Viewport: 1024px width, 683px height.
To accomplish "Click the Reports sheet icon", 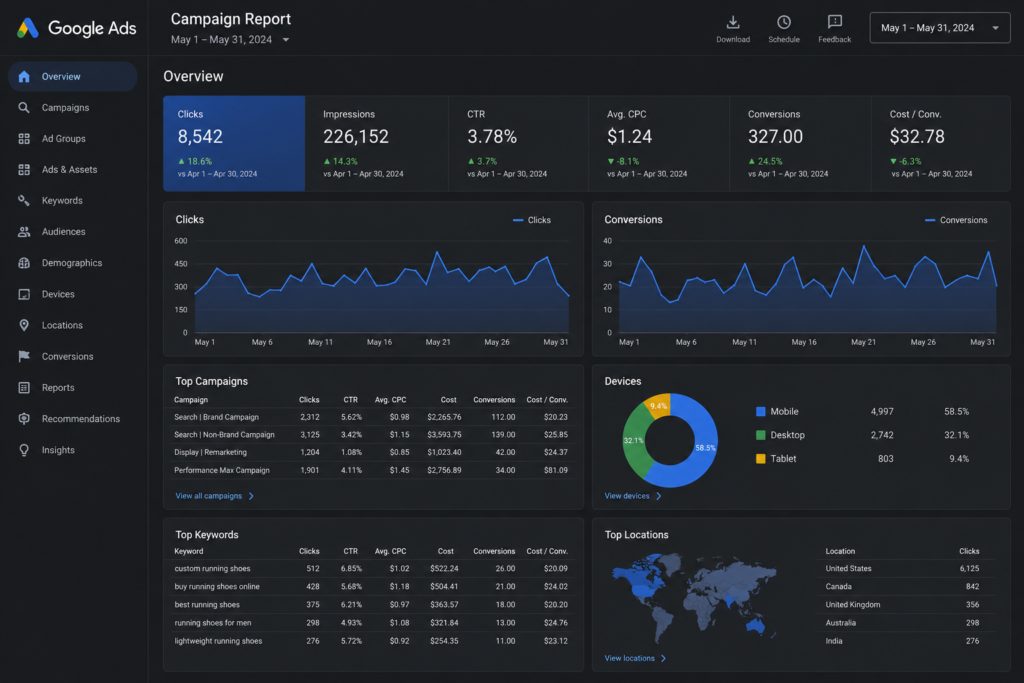I will pos(24,387).
